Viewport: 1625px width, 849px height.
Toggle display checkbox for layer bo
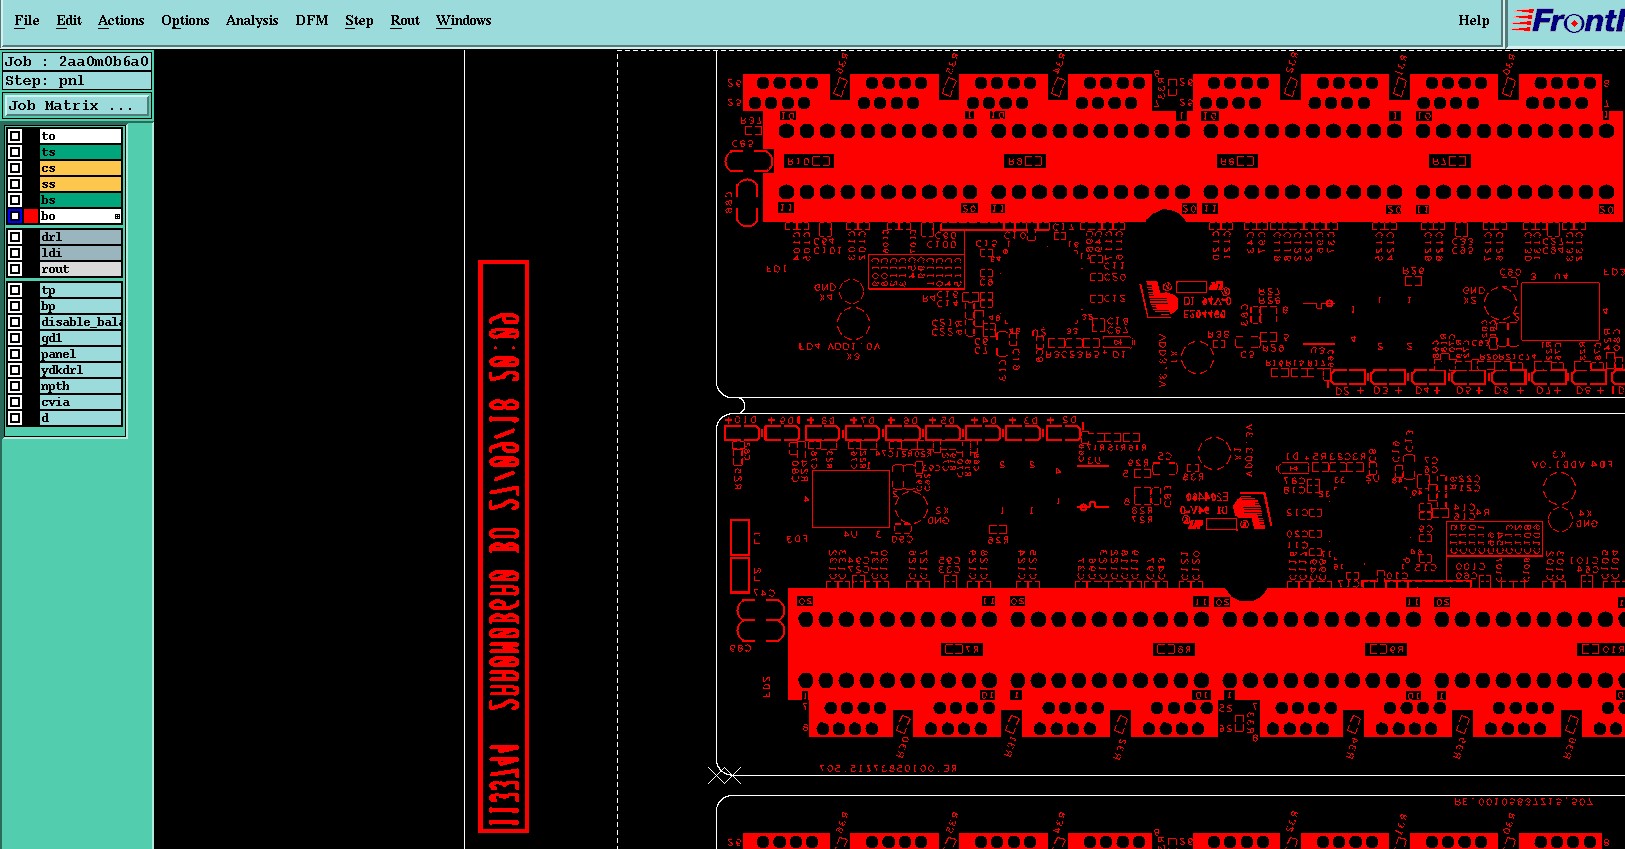click(15, 216)
